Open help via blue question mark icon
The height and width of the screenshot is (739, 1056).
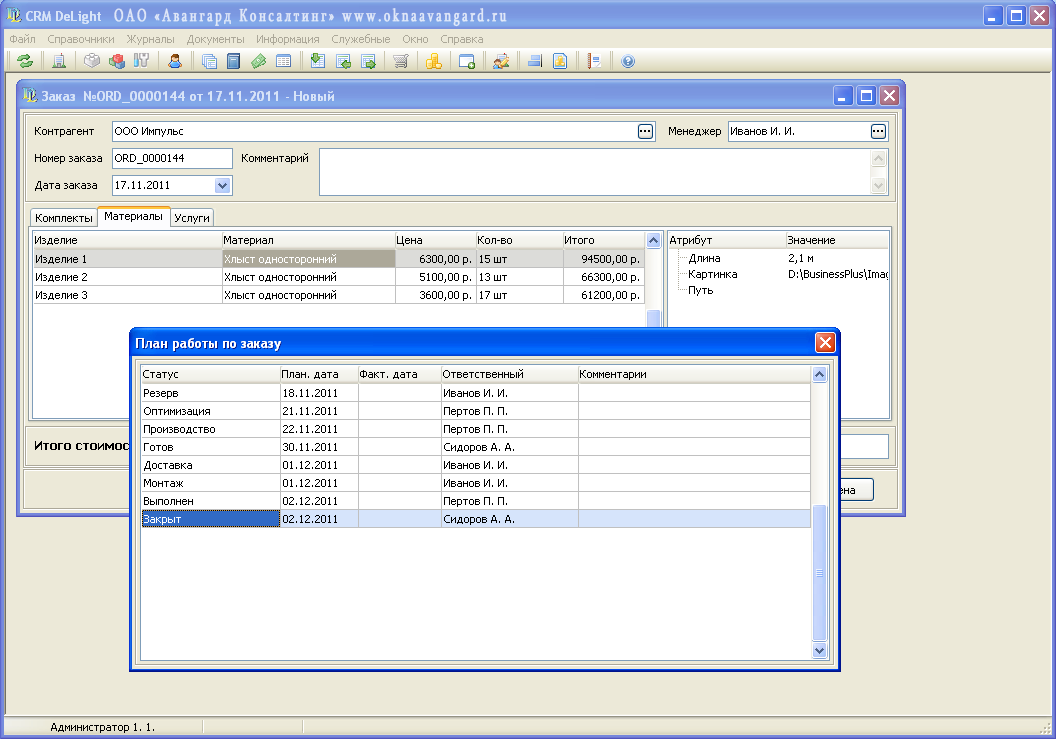click(x=628, y=61)
